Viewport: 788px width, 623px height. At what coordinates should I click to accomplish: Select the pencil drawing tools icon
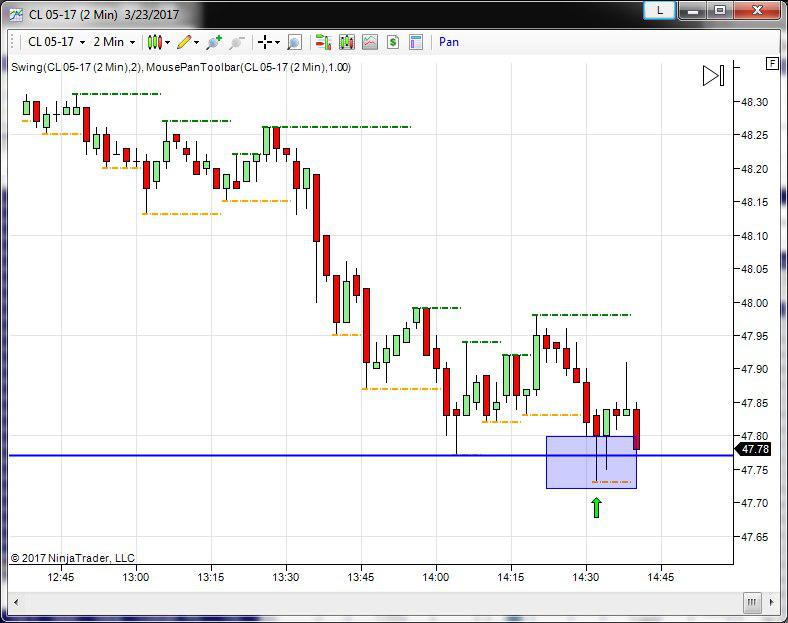(184, 42)
